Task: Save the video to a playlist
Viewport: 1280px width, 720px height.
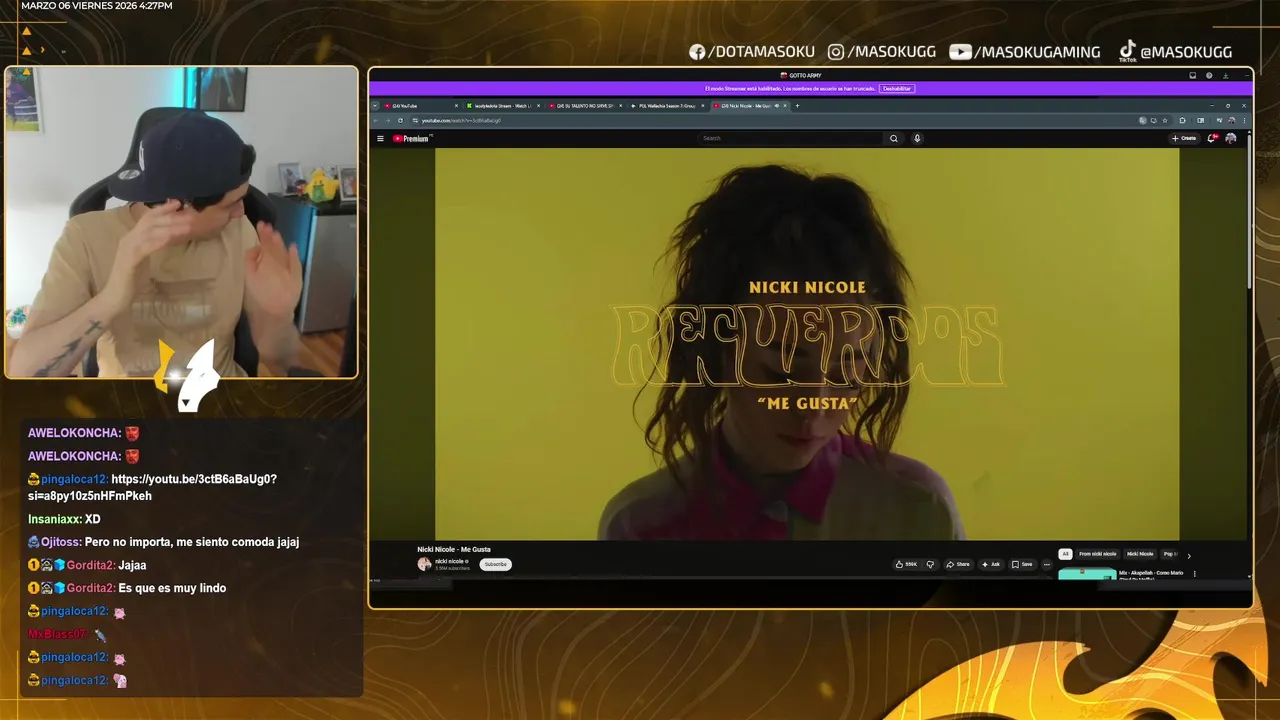Action: pyautogui.click(x=1022, y=564)
